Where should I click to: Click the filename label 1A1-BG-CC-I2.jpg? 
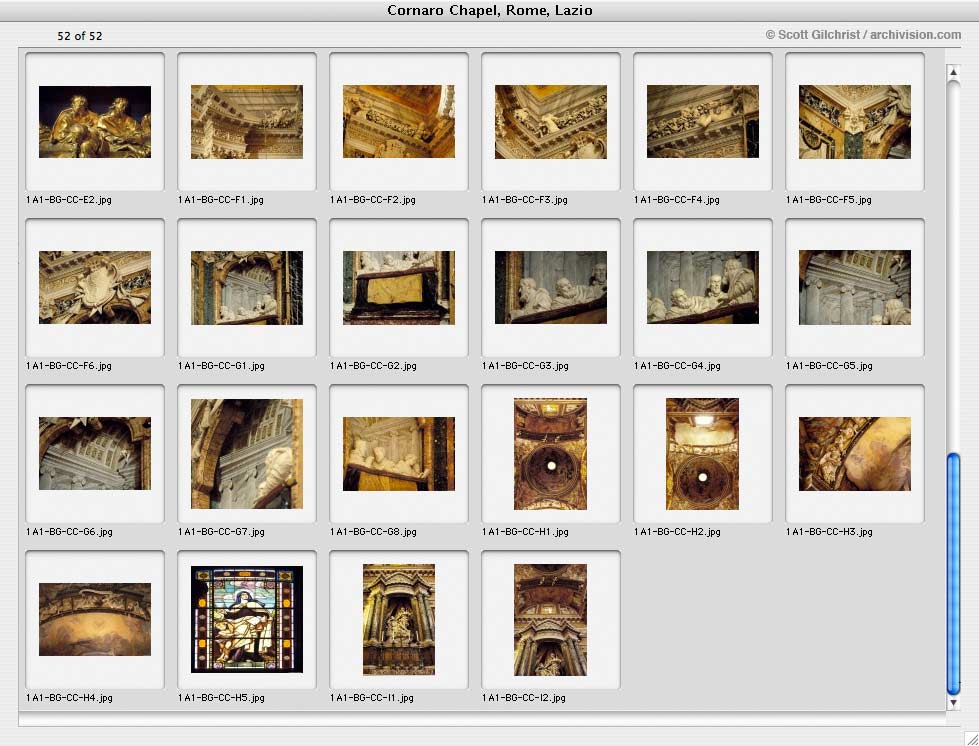tap(524, 698)
